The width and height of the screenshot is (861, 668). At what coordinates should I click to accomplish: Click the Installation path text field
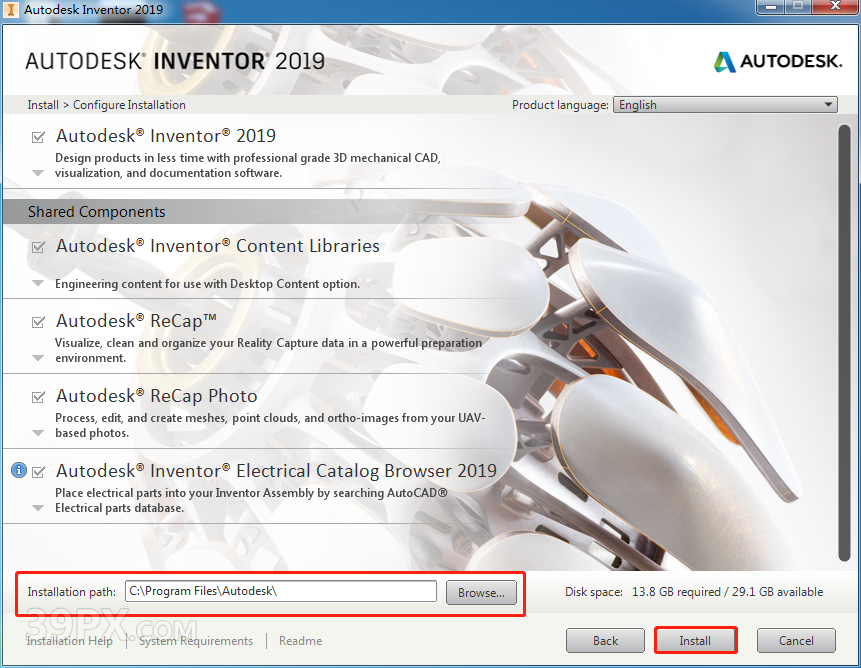point(281,591)
